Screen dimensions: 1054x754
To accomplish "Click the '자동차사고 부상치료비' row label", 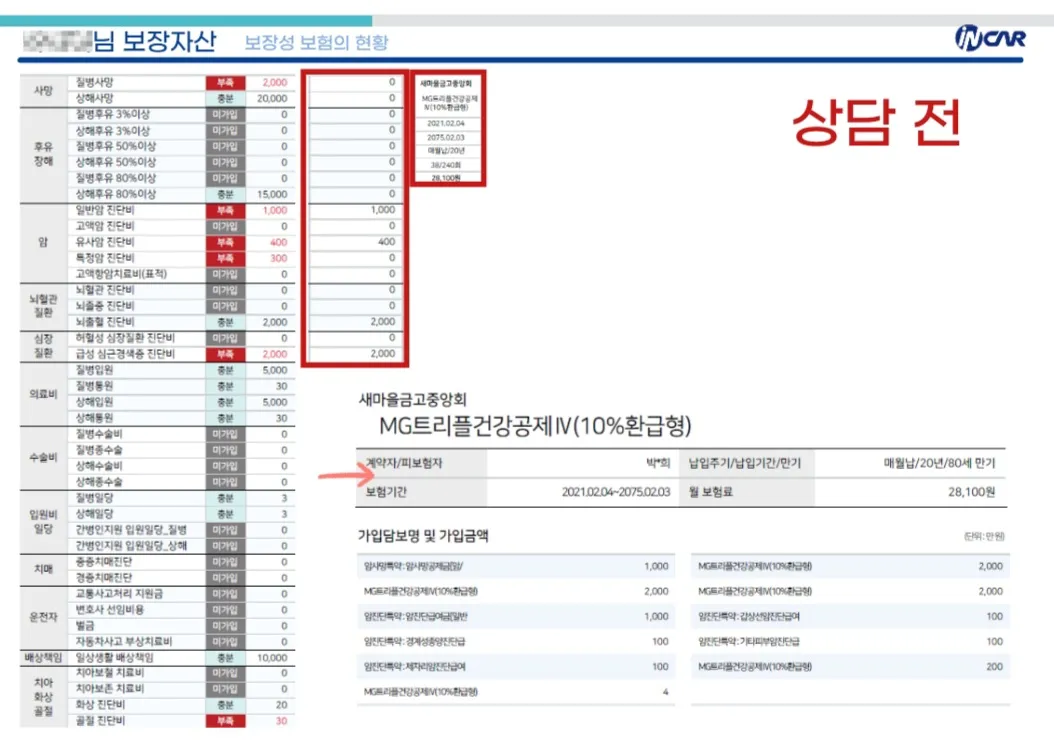I will pos(124,641).
